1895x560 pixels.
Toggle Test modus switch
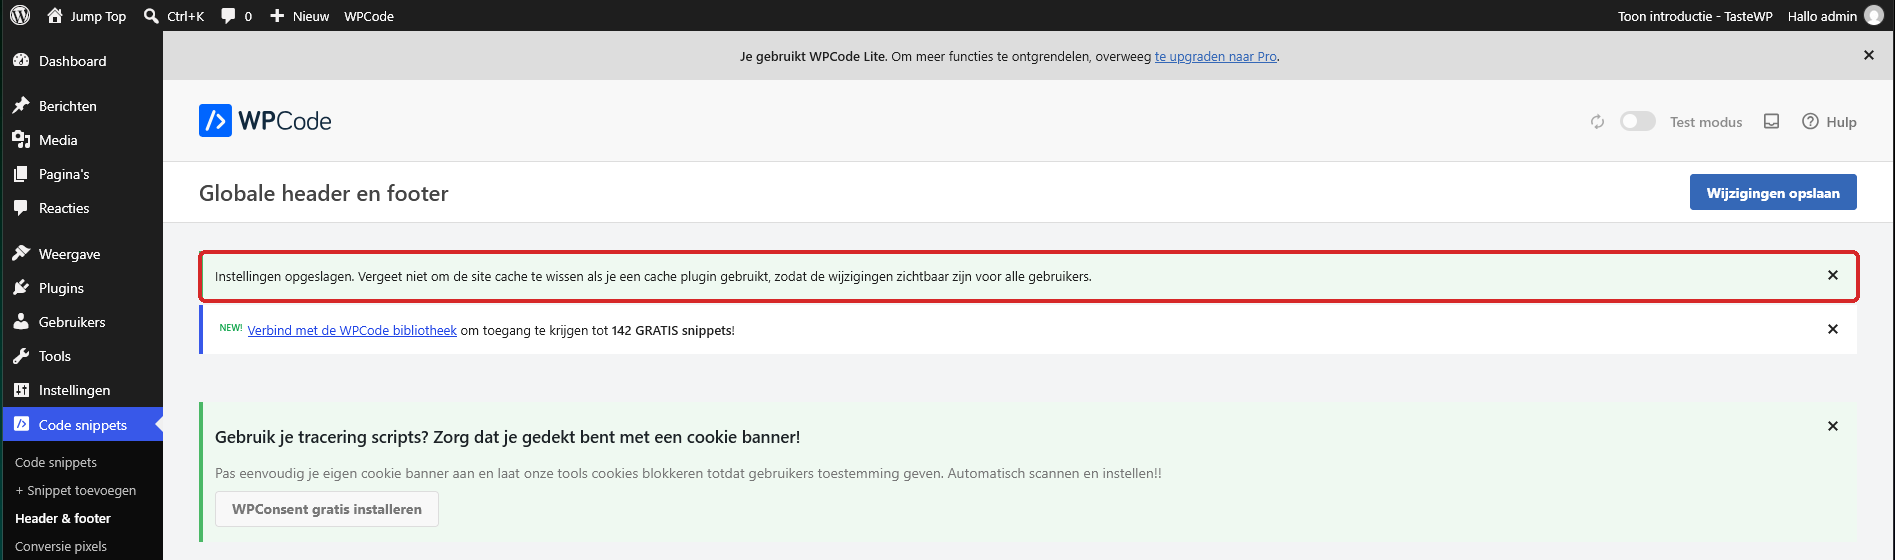click(x=1638, y=121)
